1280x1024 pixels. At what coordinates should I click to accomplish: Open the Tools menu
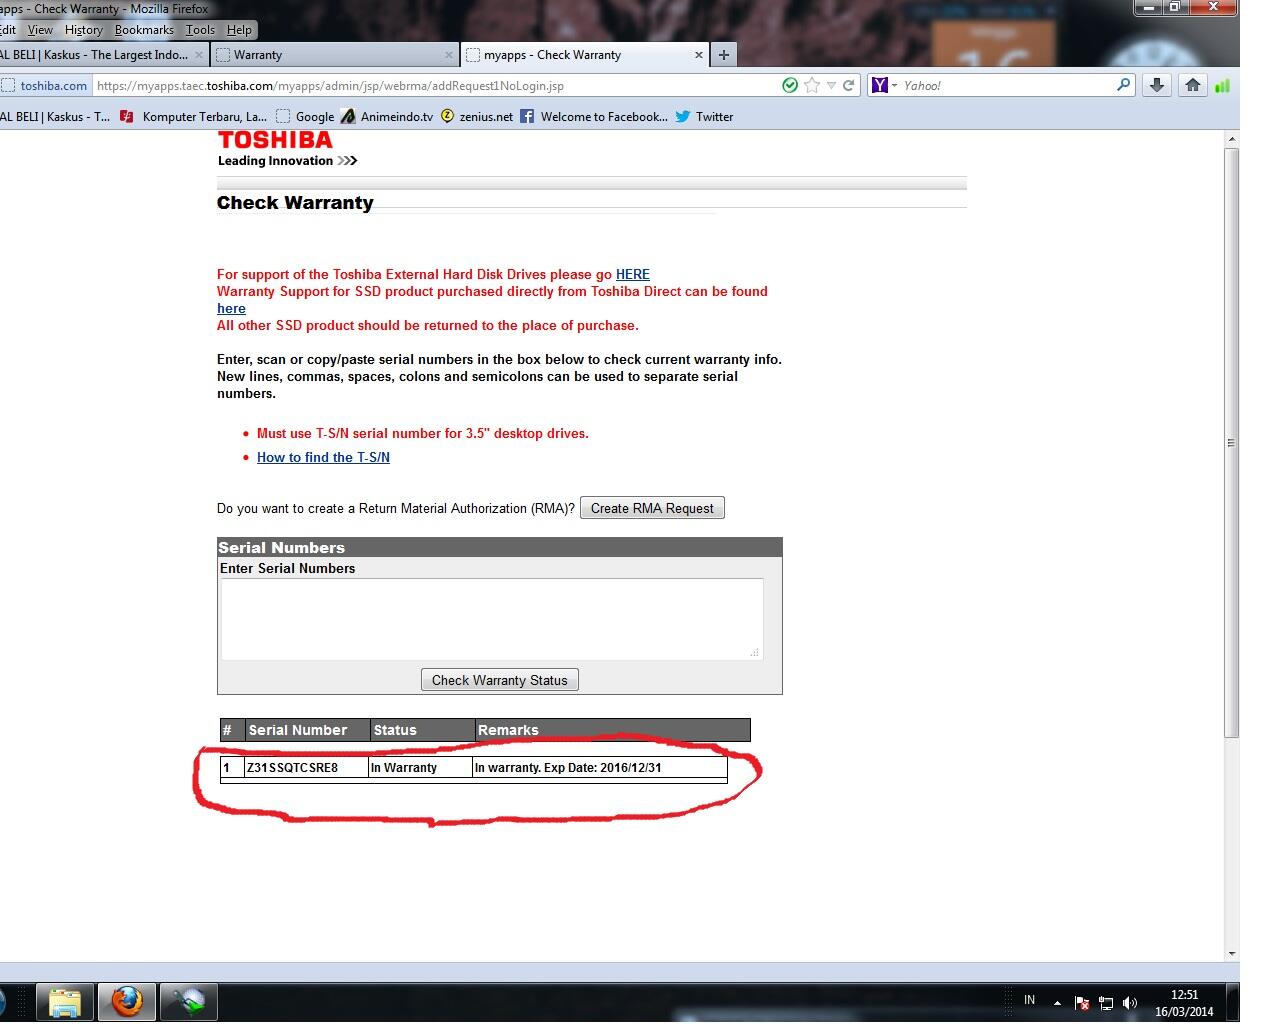[x=200, y=30]
